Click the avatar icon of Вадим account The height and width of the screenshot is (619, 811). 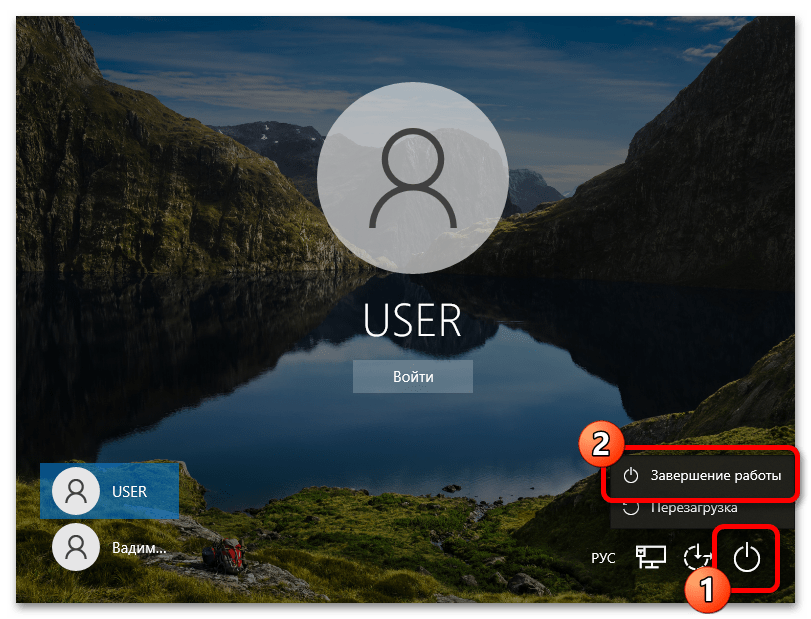point(76,546)
